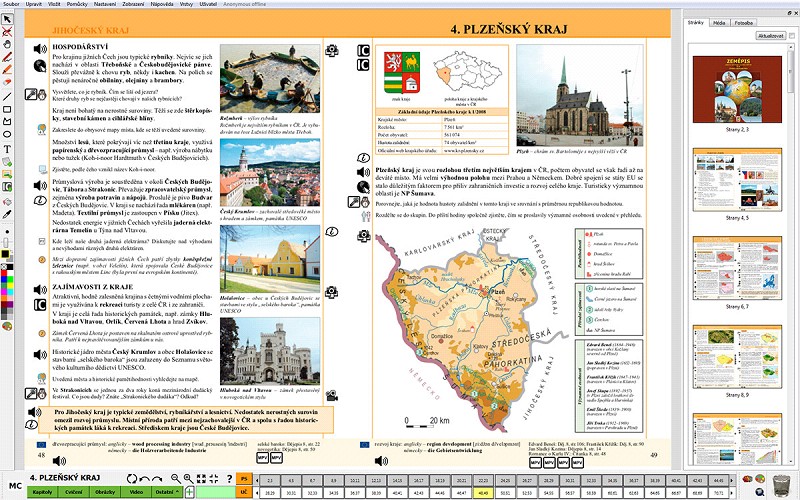
Task: Open the Nápověda menu
Action: click(x=162, y=4)
